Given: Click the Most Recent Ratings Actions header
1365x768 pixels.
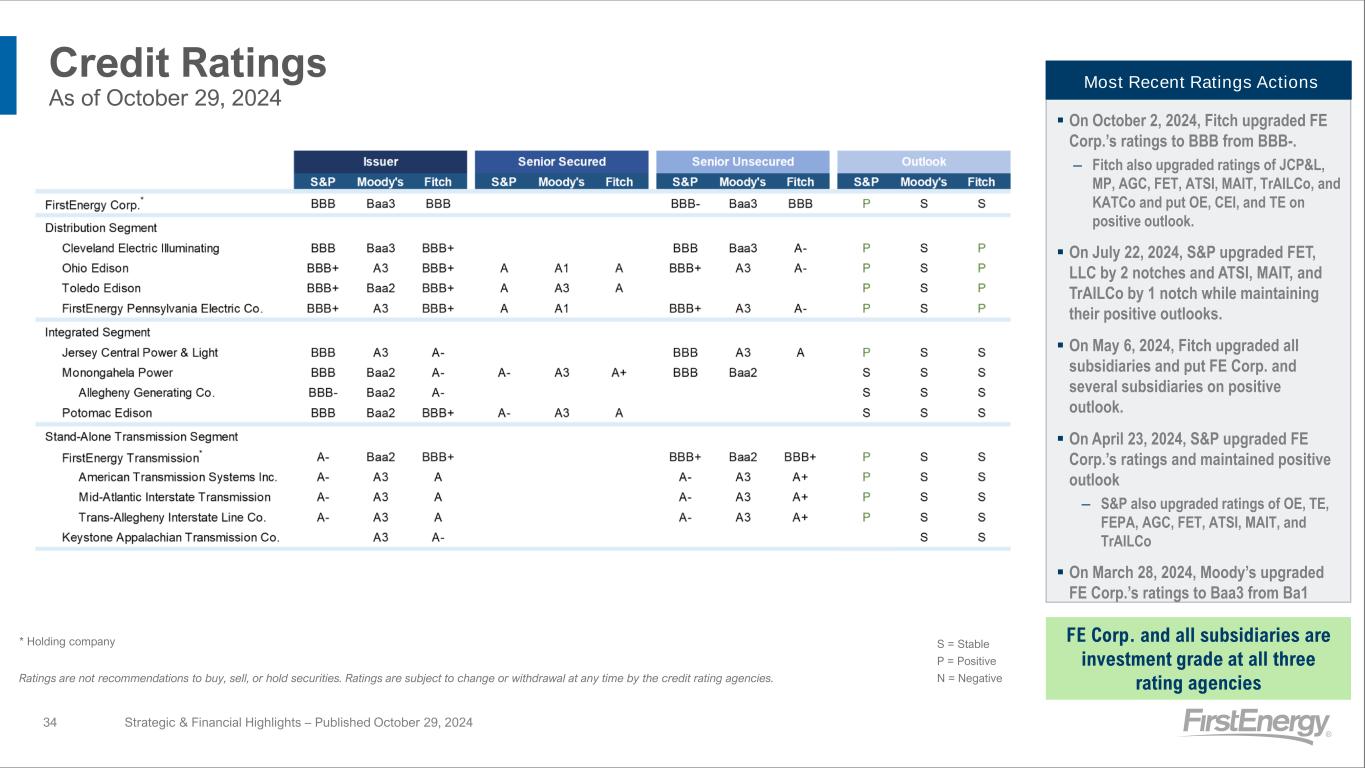Looking at the screenshot, I should (x=1198, y=82).
